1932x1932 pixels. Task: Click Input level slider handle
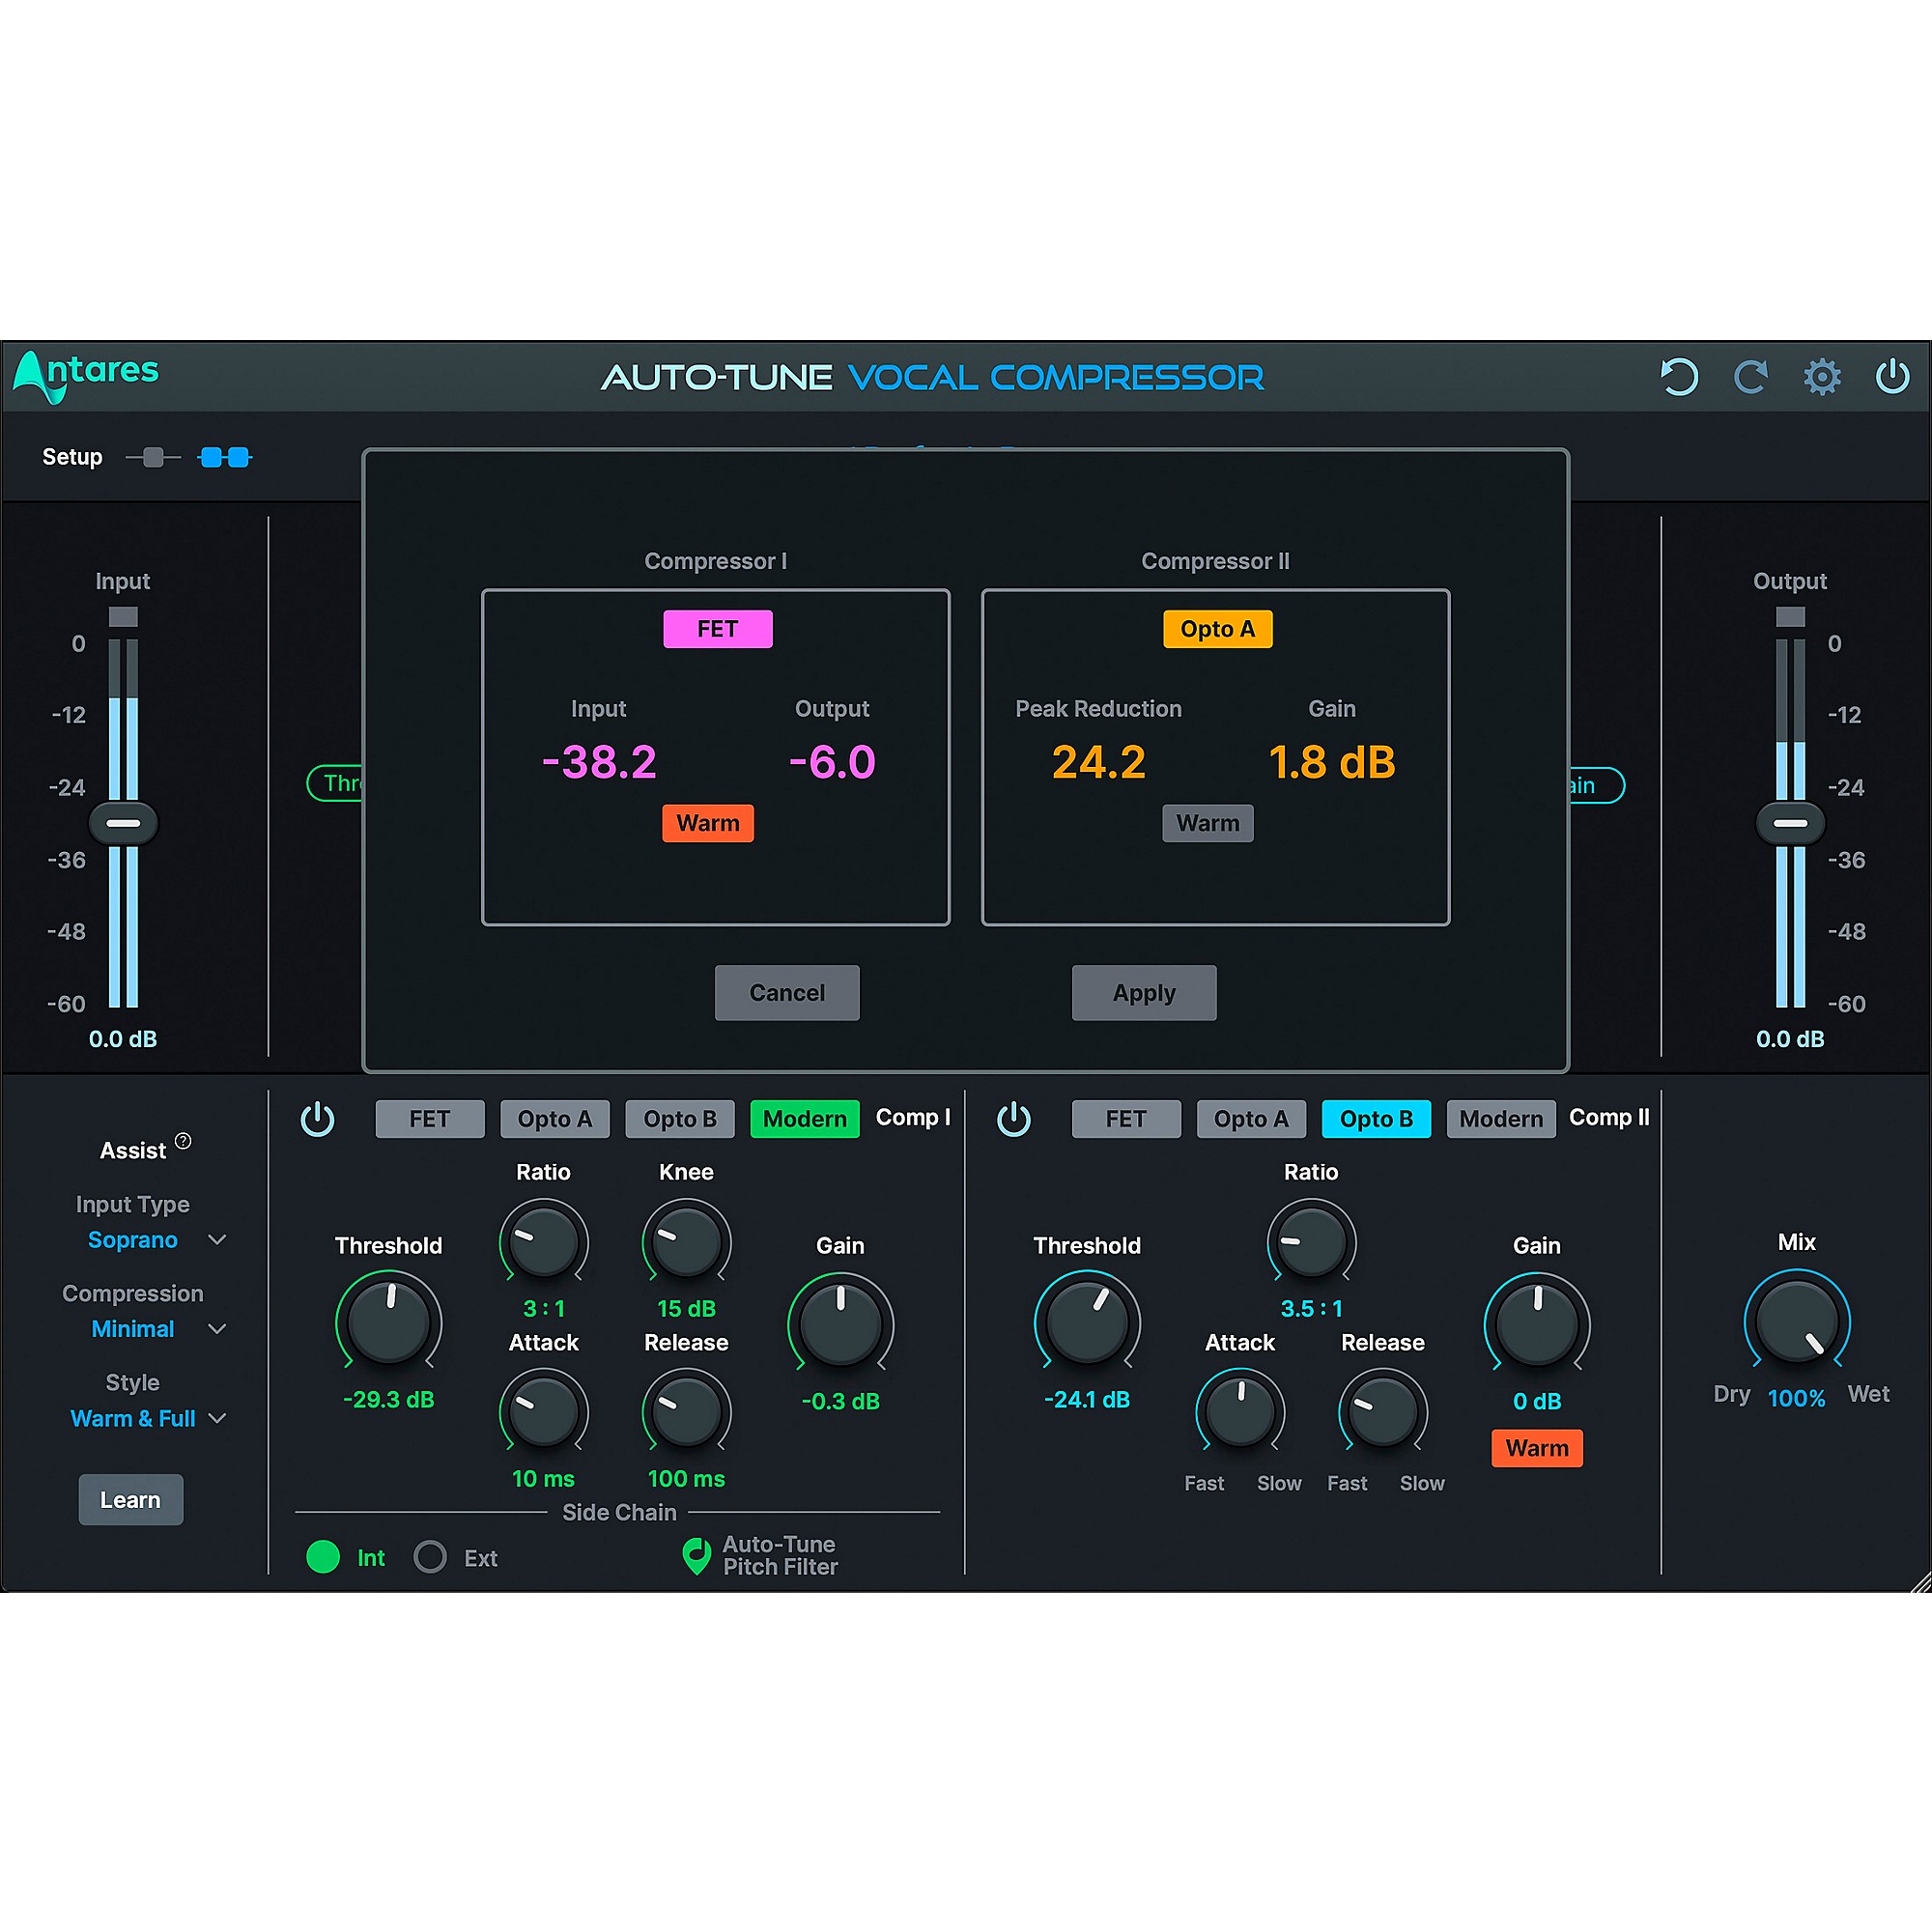pyautogui.click(x=123, y=823)
